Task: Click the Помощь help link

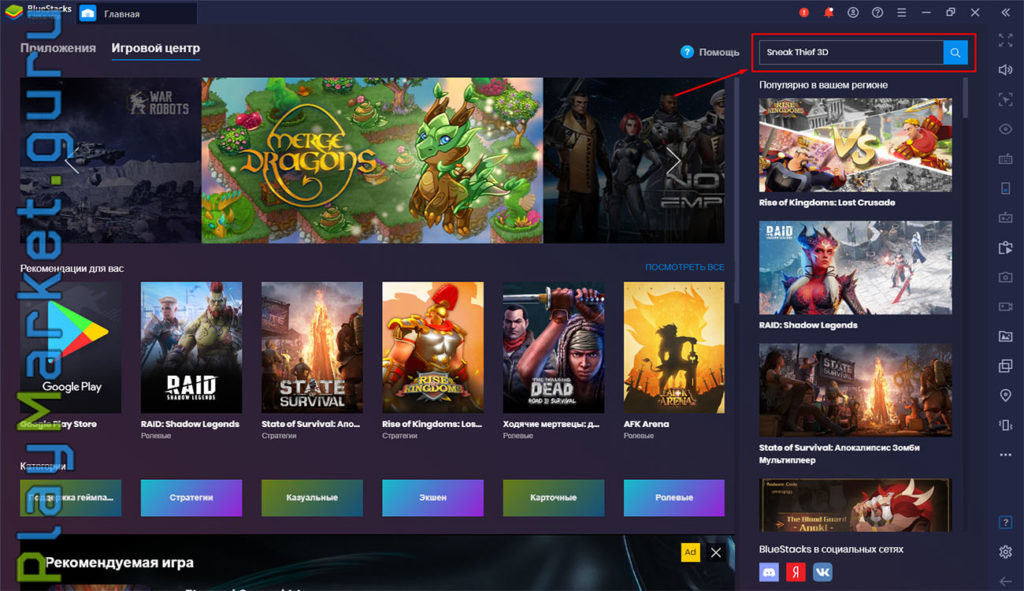Action: coord(710,52)
